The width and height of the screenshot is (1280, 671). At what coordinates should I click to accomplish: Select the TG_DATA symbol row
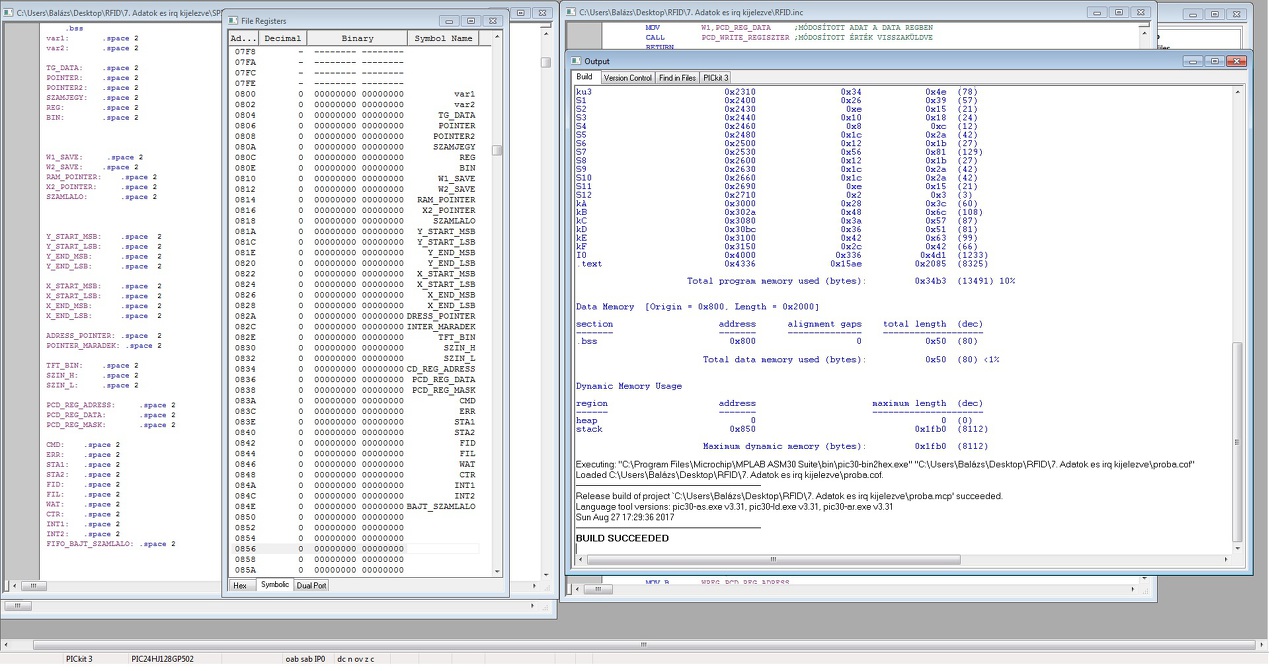point(354,115)
